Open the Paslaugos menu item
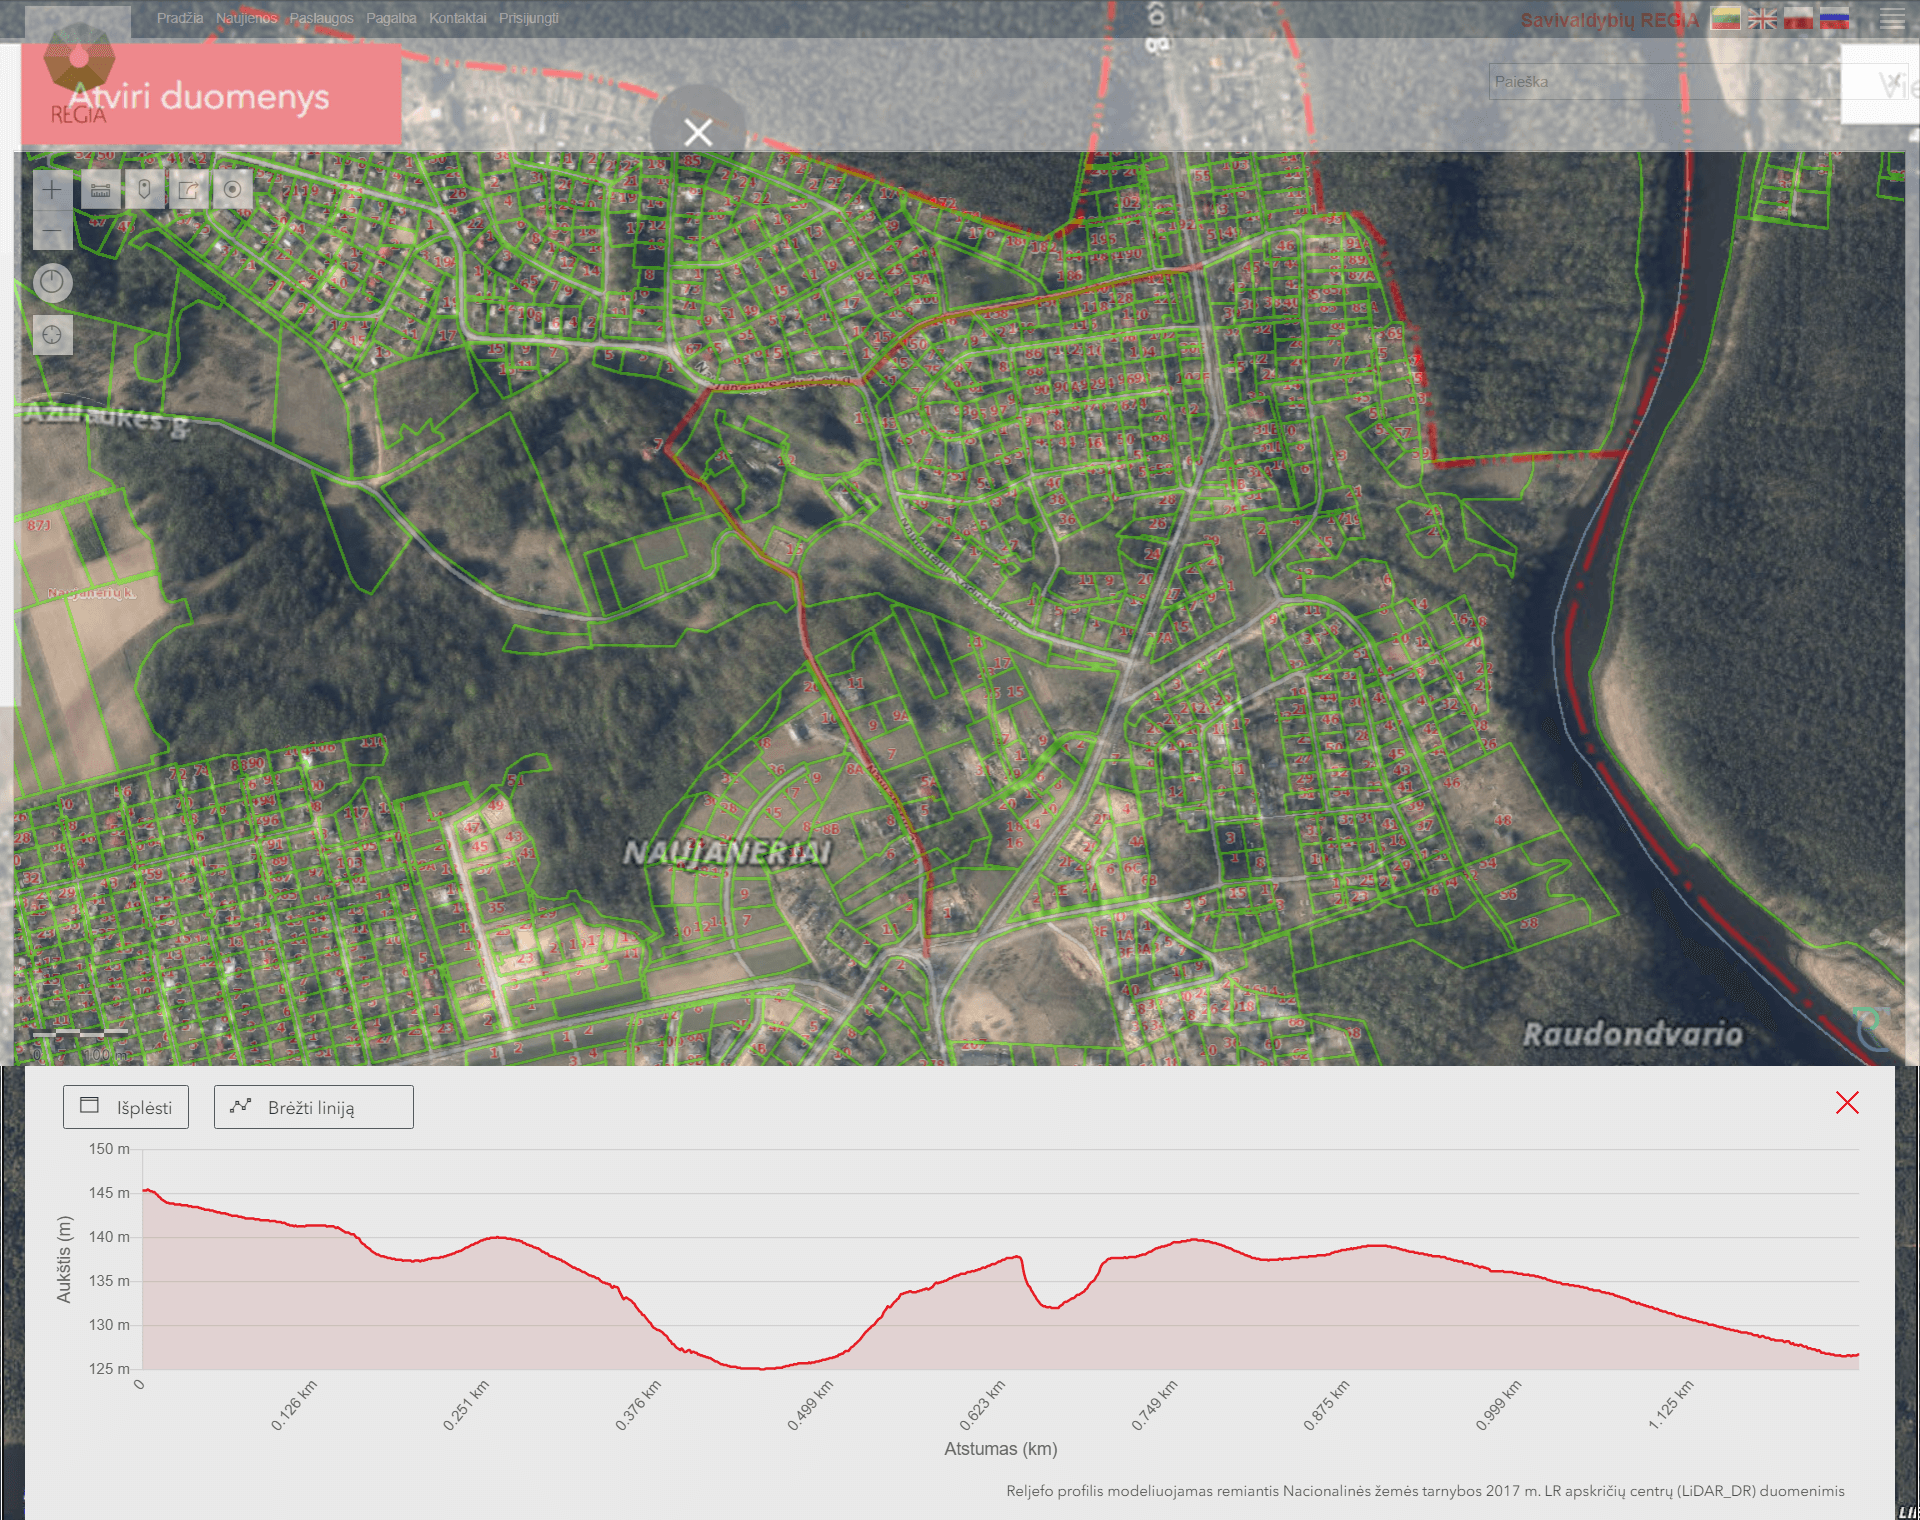Image resolution: width=1920 pixels, height=1520 pixels. pos(321,18)
